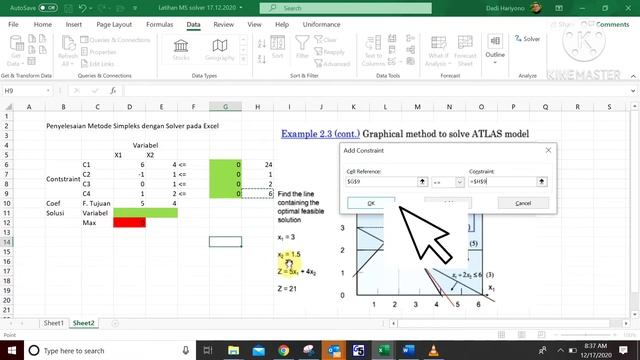Image resolution: width=640 pixels, height=360 pixels.
Task: Sort Z to A descending icon
Action: (262, 59)
